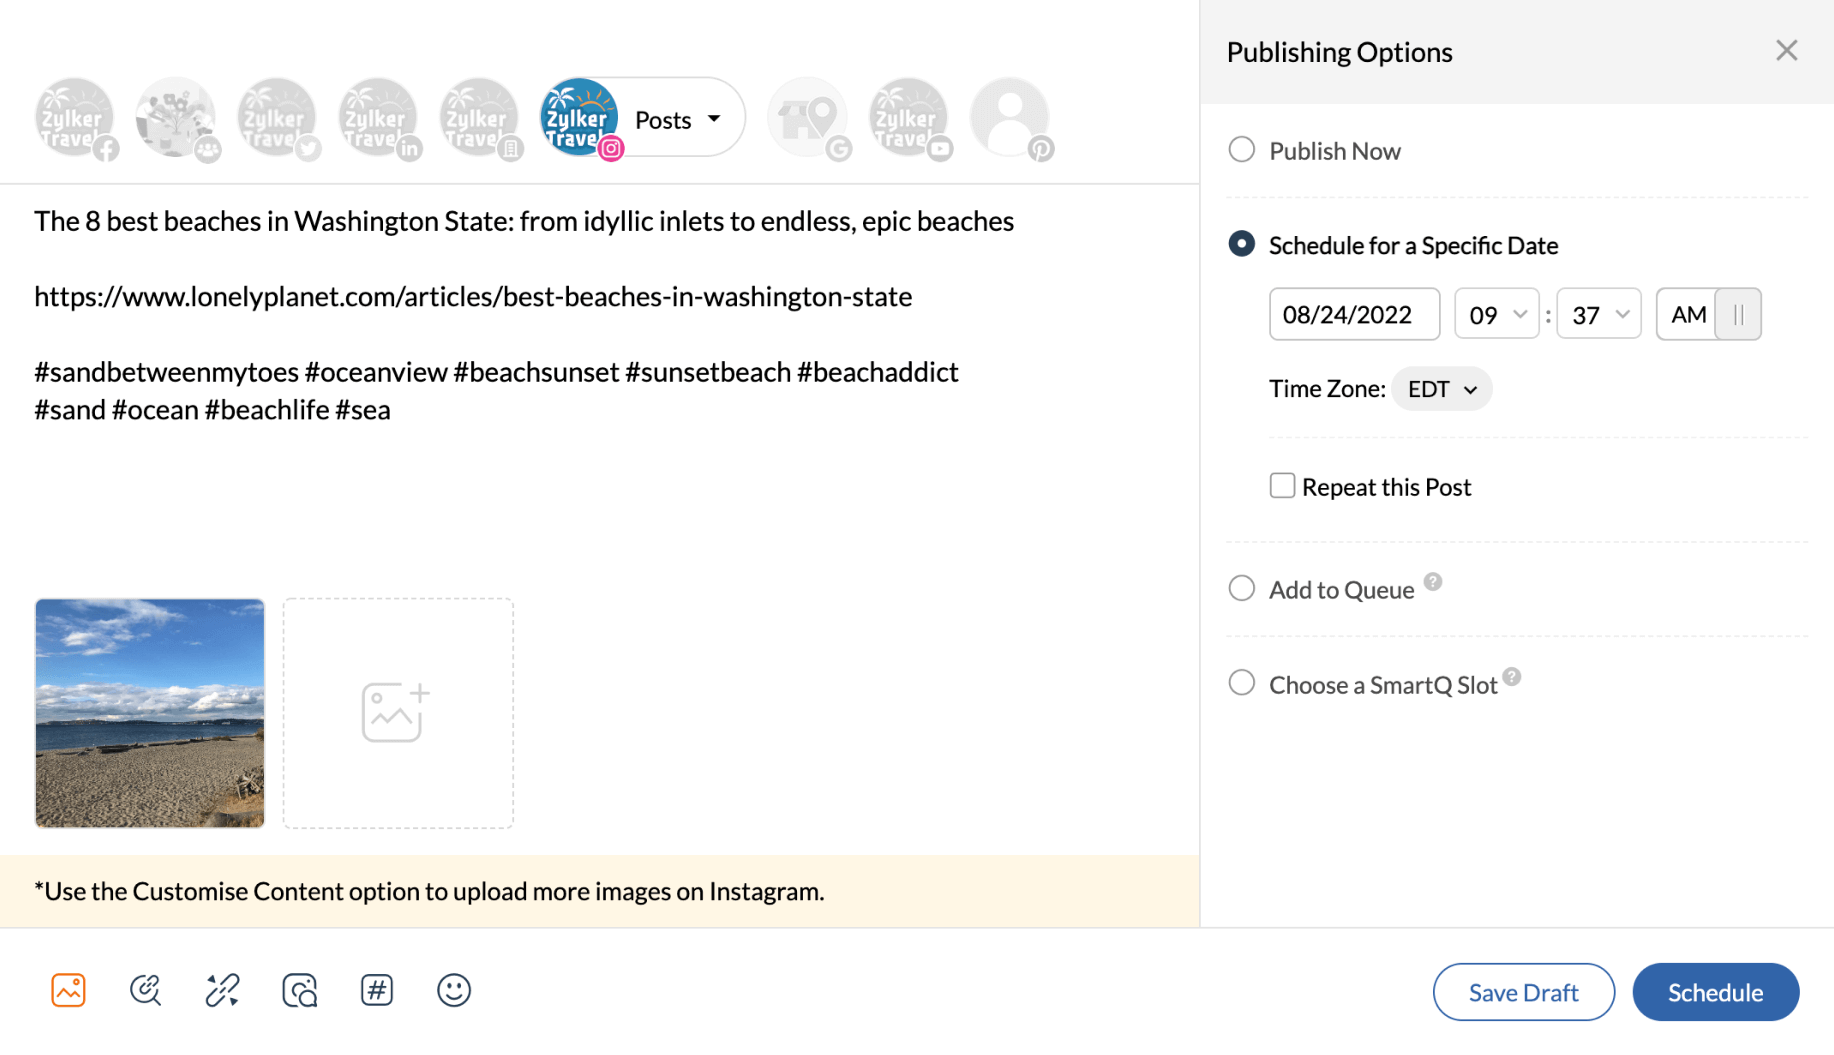Open the hour dropdown showing 09
Screen dimensions: 1834x1055
point(1497,314)
